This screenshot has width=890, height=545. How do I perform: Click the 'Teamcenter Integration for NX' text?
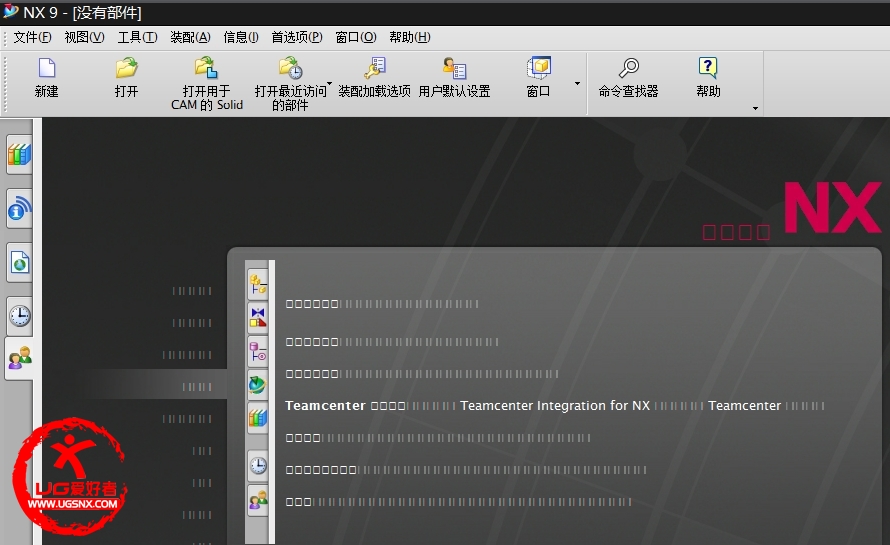coord(555,405)
